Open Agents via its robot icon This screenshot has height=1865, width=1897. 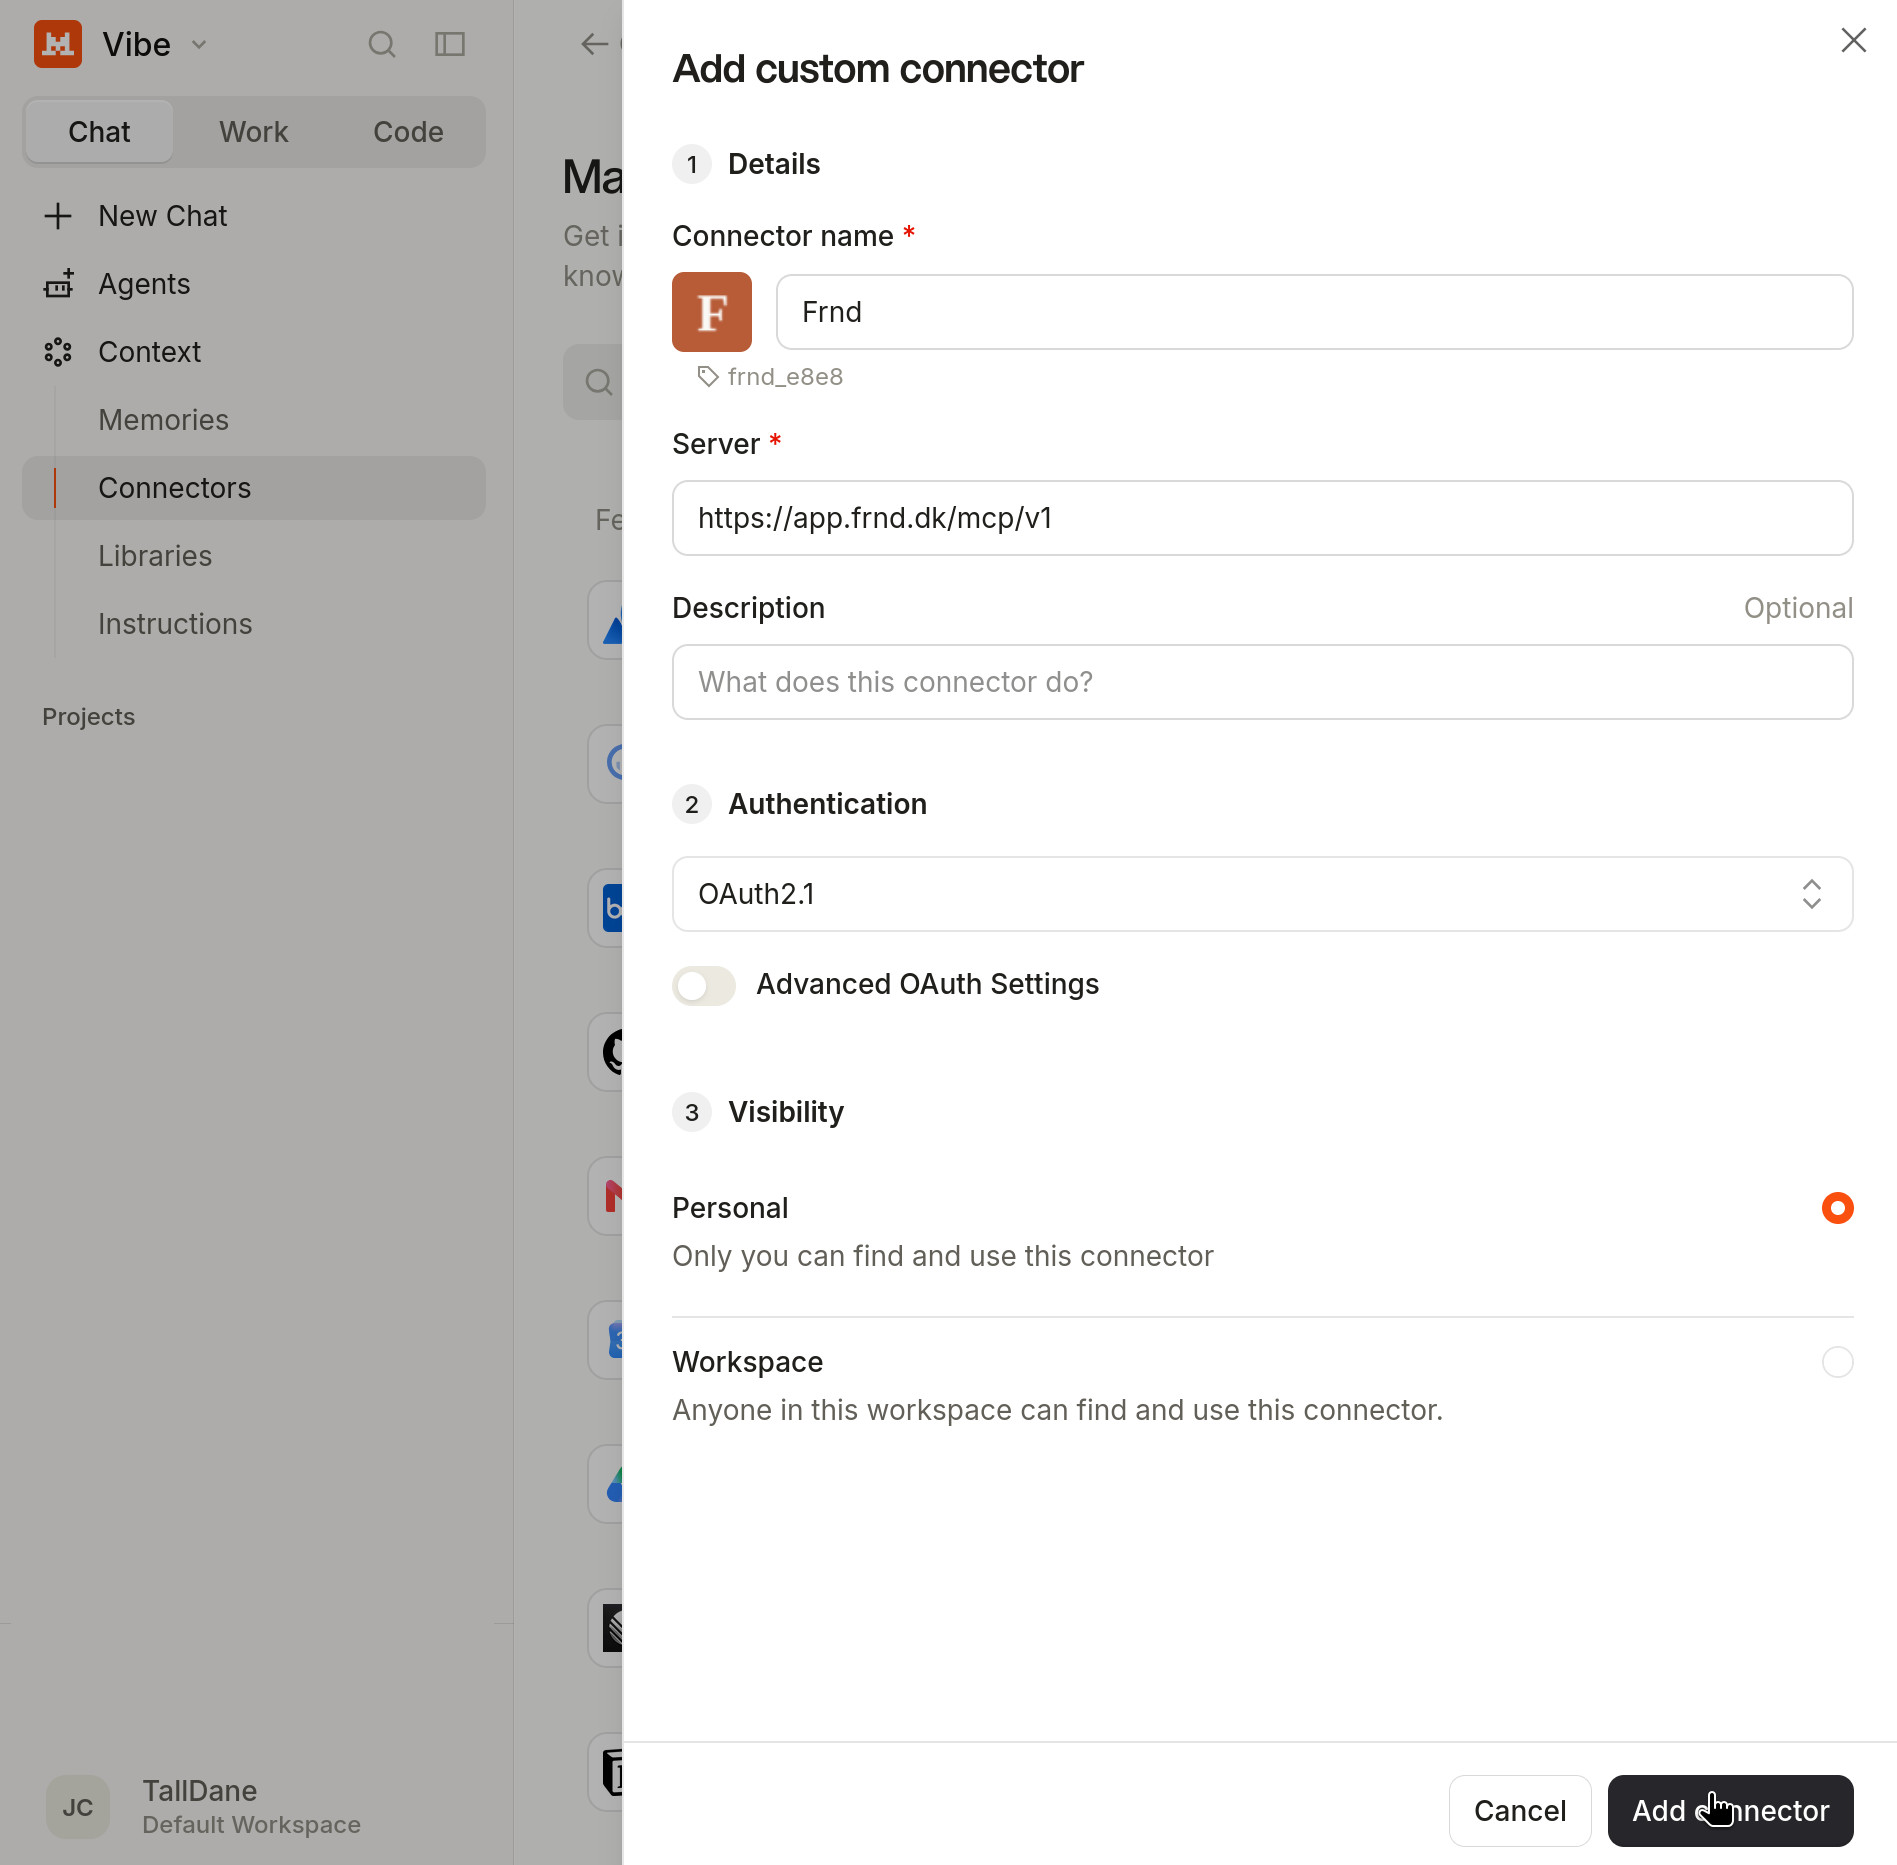pos(58,284)
